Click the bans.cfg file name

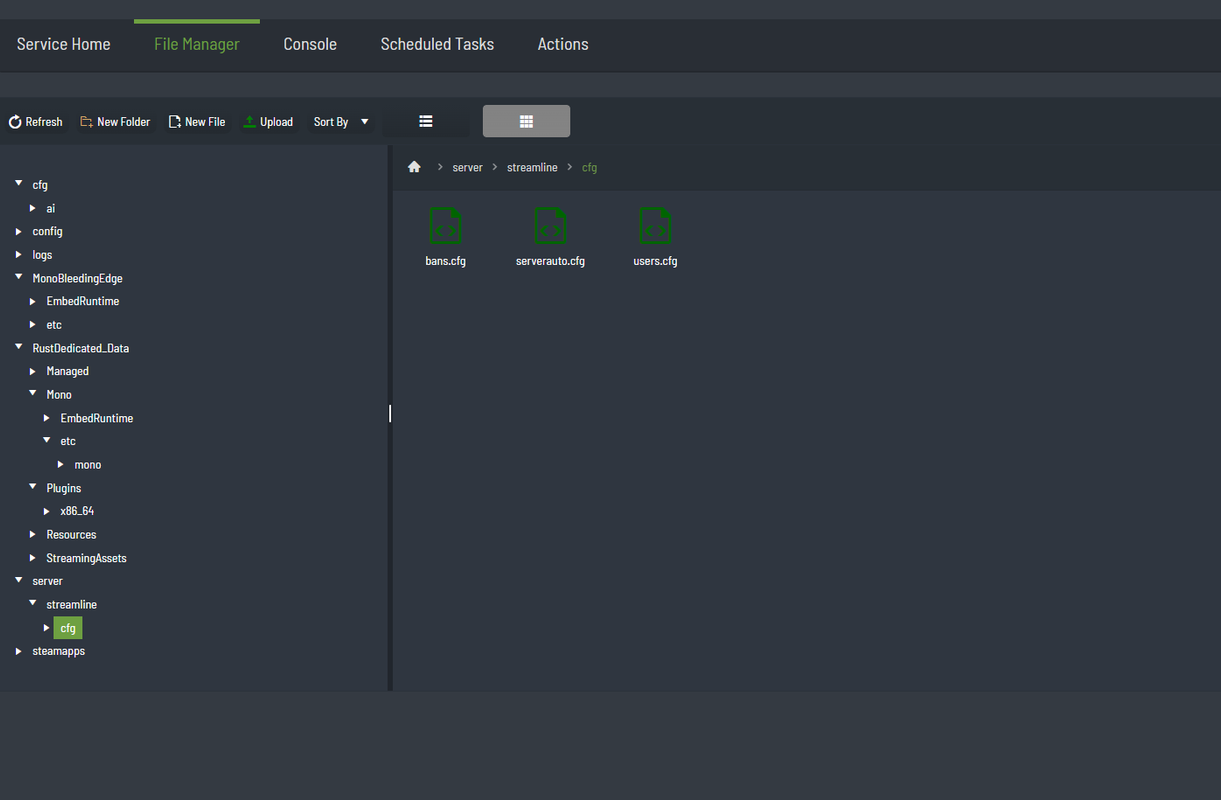(x=446, y=261)
